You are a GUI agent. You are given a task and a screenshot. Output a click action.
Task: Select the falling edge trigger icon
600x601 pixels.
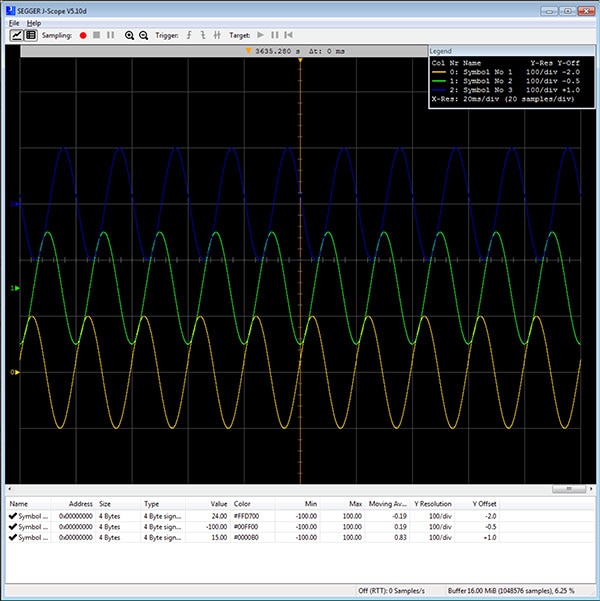click(203, 35)
